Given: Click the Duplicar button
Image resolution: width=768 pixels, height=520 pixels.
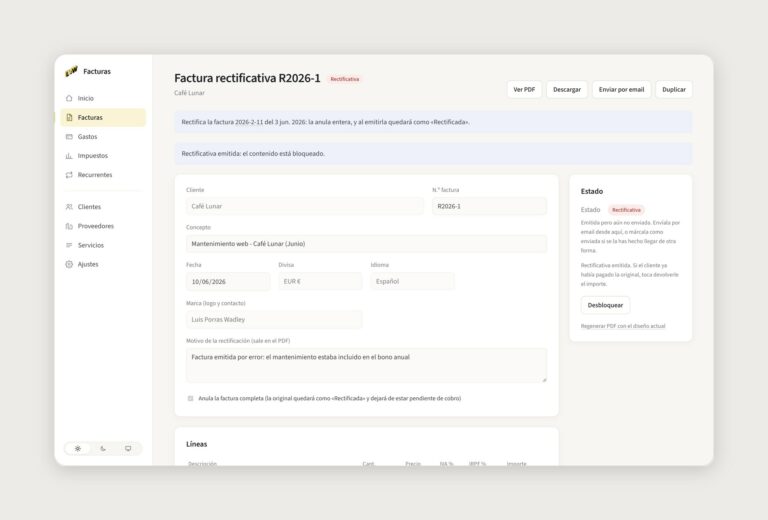Looking at the screenshot, I should (674, 90).
